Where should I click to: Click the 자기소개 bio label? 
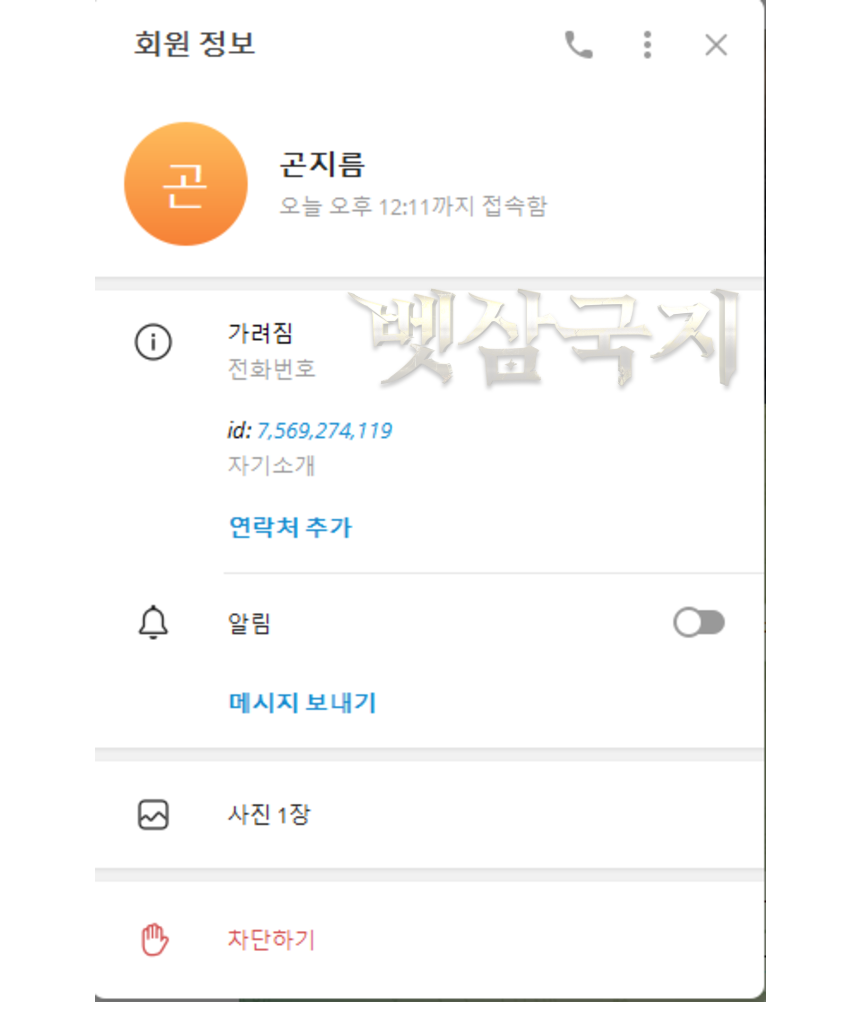271,465
